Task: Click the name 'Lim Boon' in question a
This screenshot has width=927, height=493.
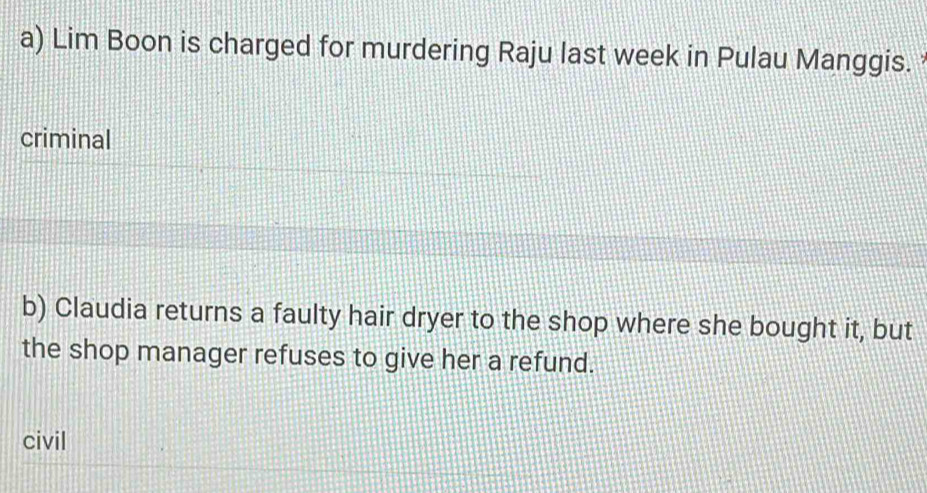Action: click(112, 43)
